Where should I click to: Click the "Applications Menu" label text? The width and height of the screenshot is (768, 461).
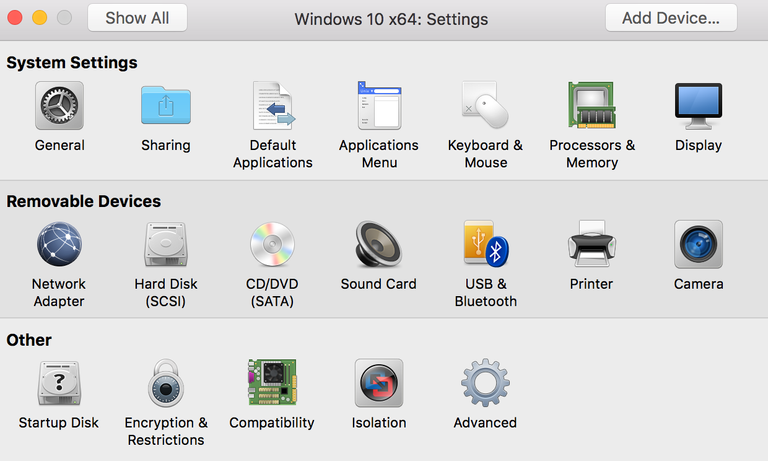(x=379, y=154)
